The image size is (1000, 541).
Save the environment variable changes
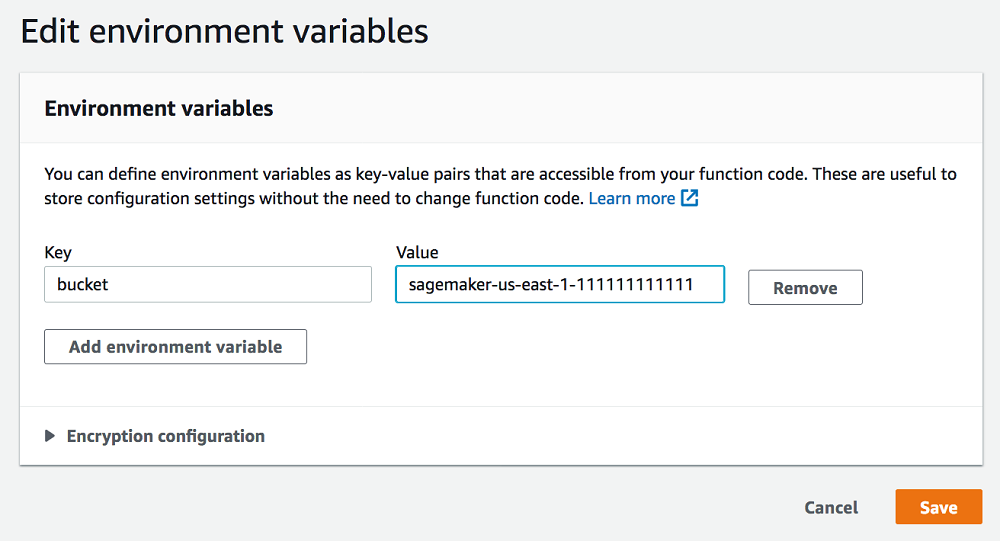(938, 507)
